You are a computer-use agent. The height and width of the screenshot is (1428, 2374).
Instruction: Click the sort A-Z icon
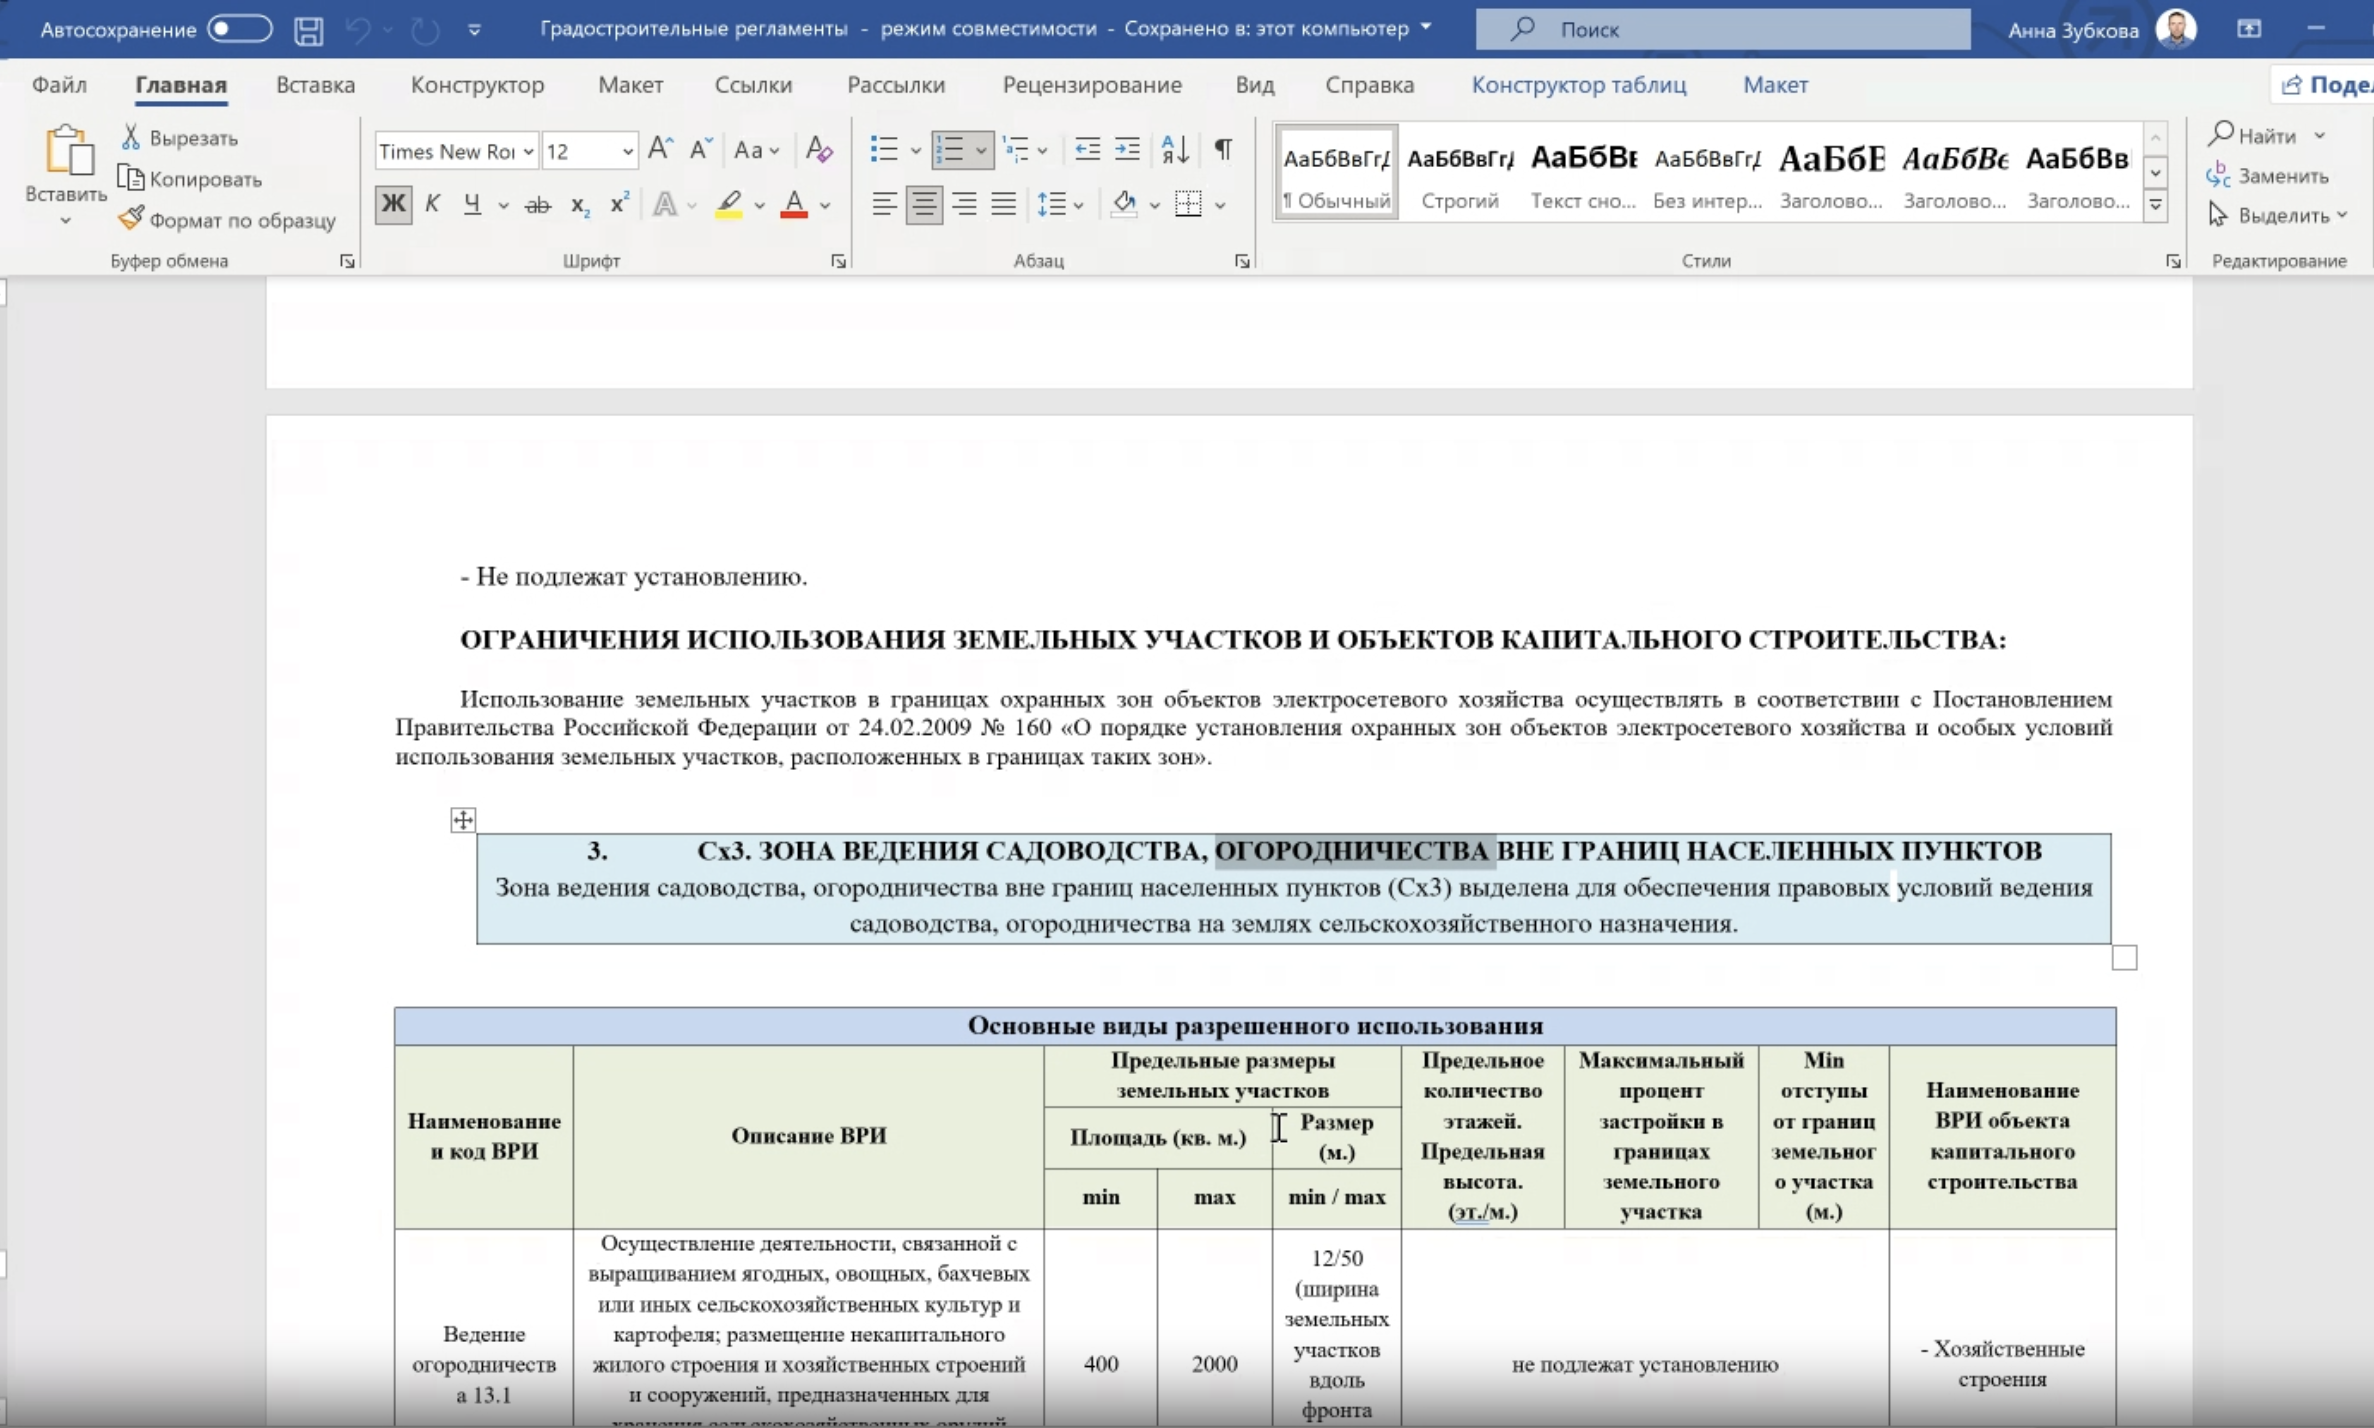tap(1175, 150)
